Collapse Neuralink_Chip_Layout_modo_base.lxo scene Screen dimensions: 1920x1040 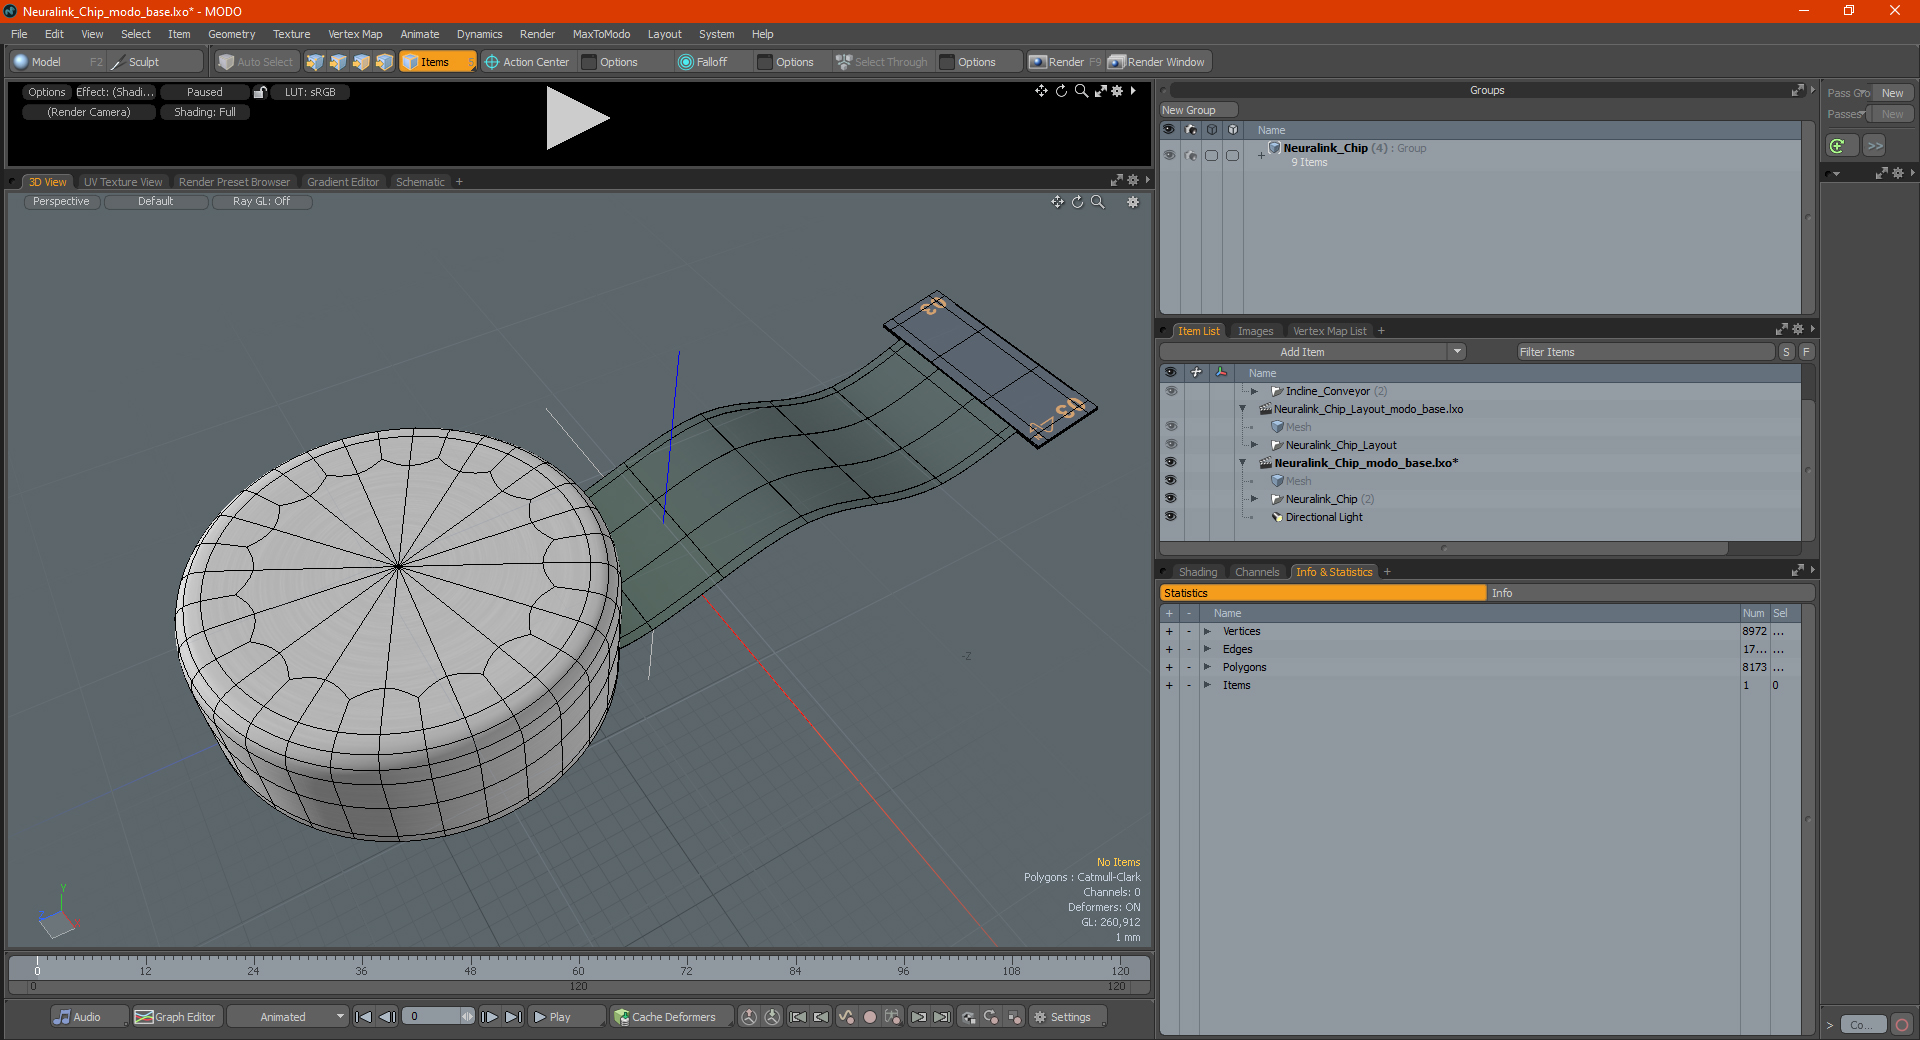(x=1243, y=409)
